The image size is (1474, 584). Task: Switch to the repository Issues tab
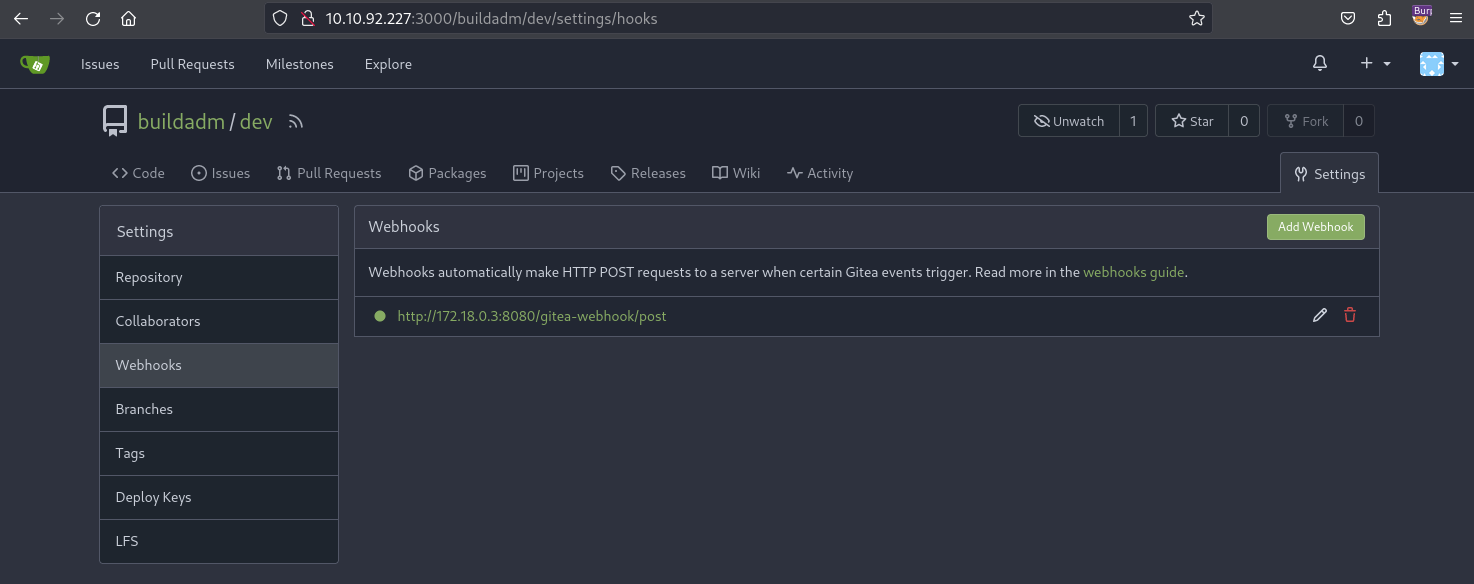click(220, 173)
